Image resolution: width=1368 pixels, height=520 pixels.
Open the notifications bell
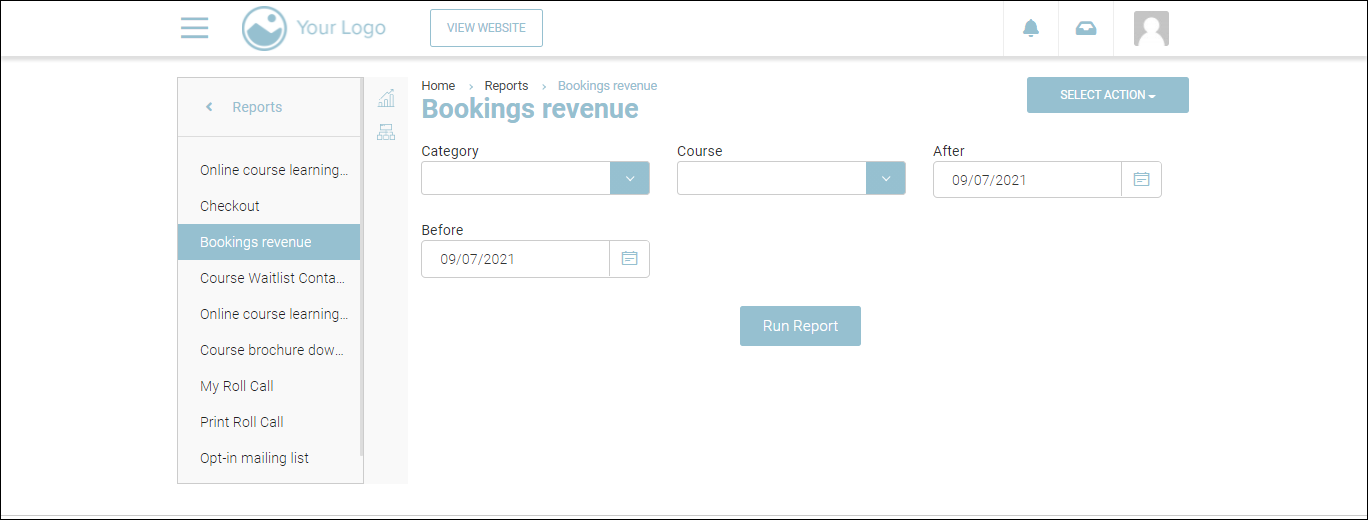(x=1031, y=28)
